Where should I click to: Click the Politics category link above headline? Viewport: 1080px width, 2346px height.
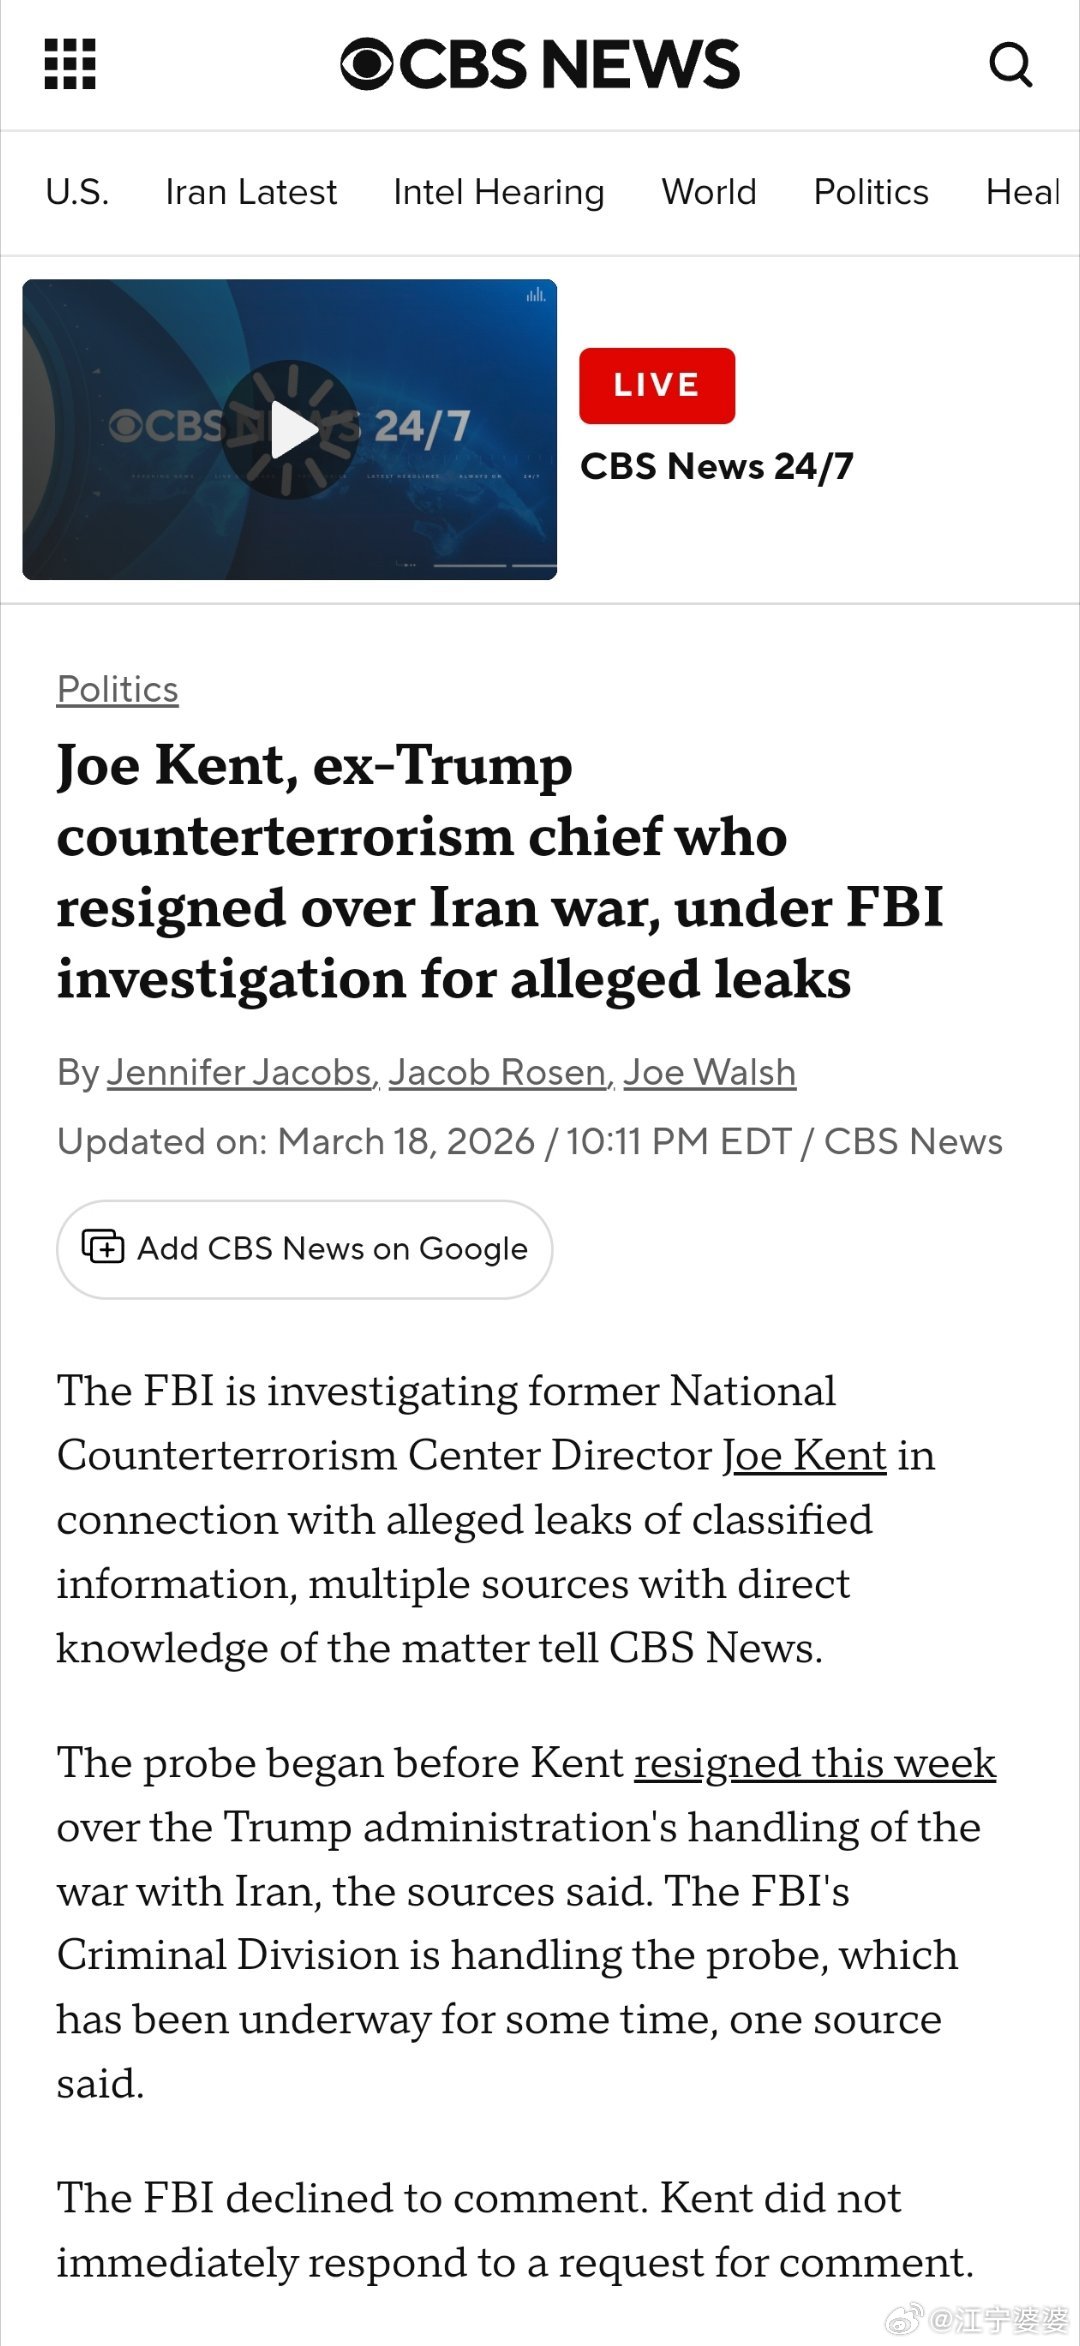(x=118, y=689)
